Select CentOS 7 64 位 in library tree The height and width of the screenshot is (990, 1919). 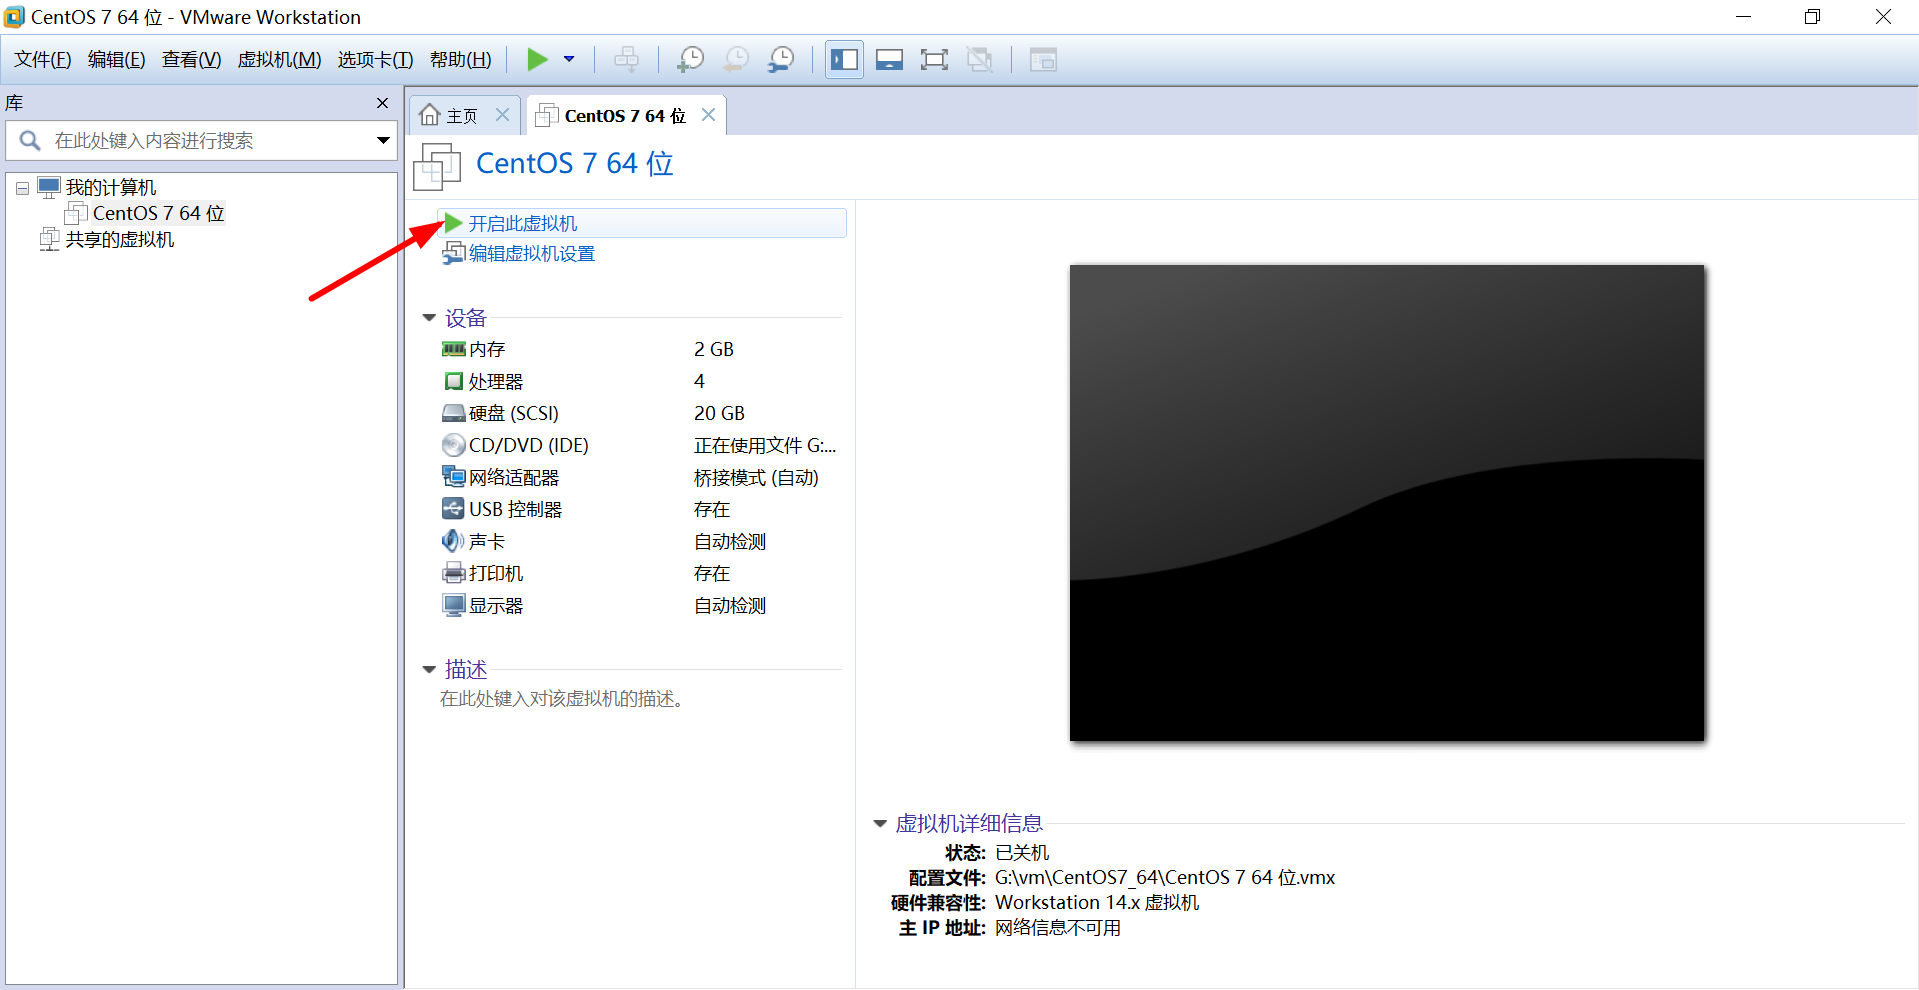[x=158, y=213]
